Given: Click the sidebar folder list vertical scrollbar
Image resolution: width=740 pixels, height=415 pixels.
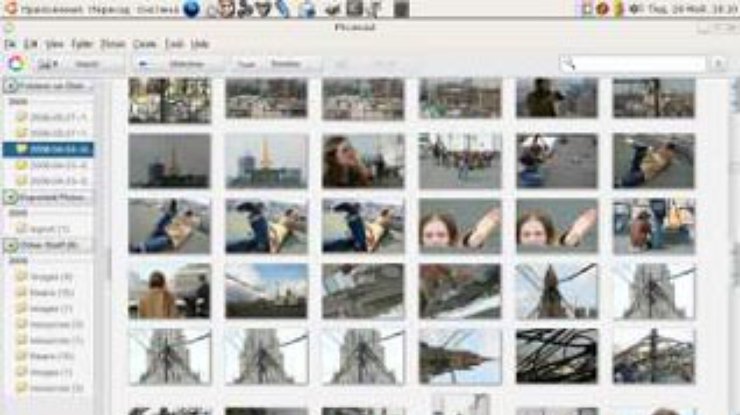Looking at the screenshot, I should coord(109,264).
